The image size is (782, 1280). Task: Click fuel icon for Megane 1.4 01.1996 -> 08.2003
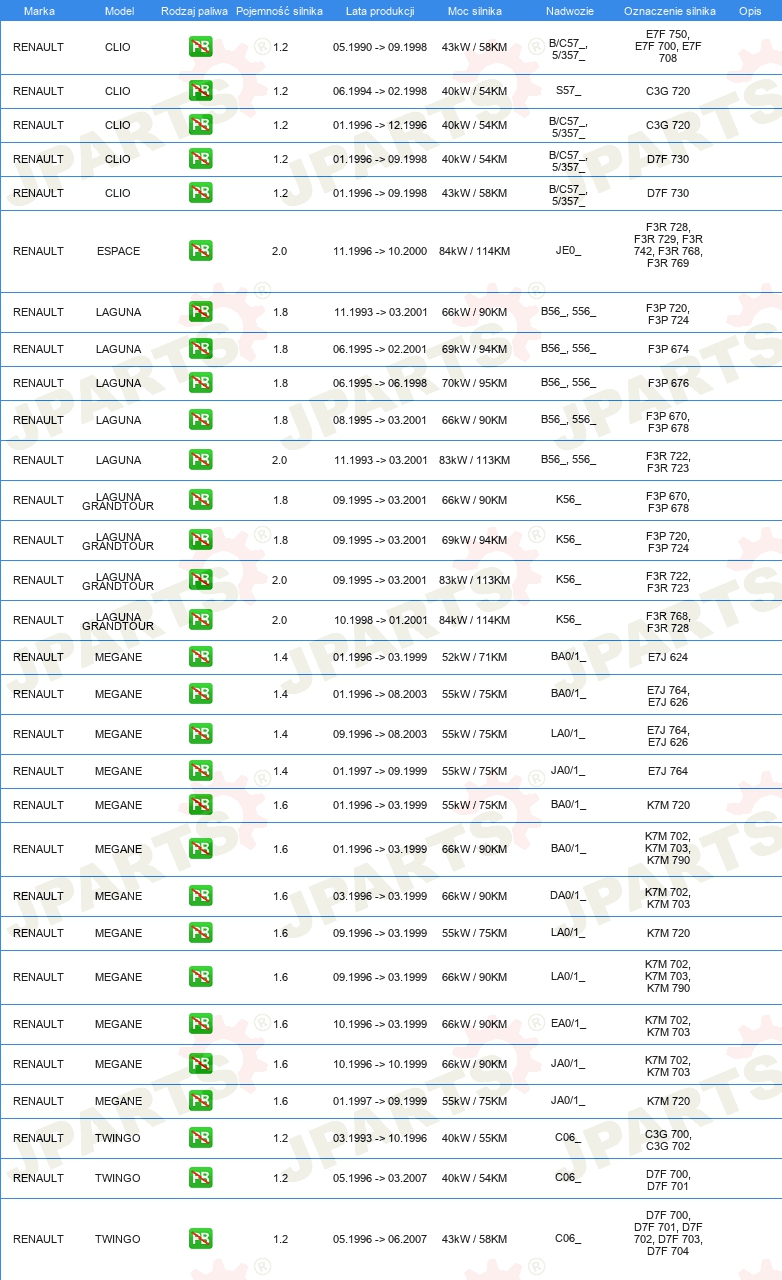coord(200,694)
